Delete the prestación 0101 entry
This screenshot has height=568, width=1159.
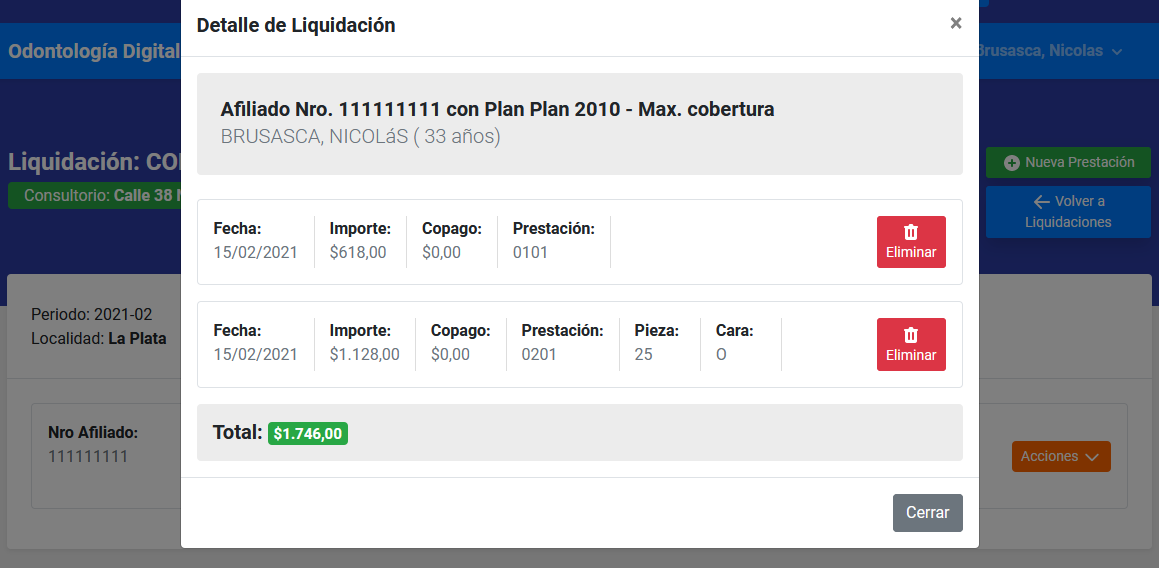click(x=911, y=242)
